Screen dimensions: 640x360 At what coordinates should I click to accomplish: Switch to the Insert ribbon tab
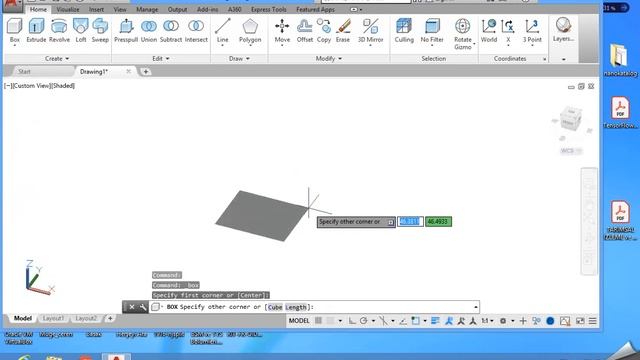(96, 9)
